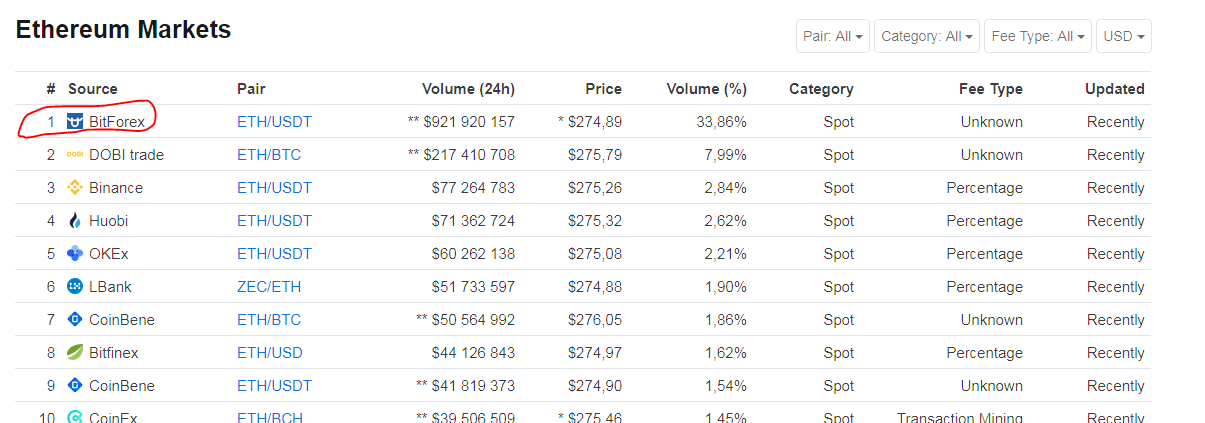The image size is (1205, 423).
Task: Open the Bitfinex ETH/USD pair link
Action: coord(269,353)
